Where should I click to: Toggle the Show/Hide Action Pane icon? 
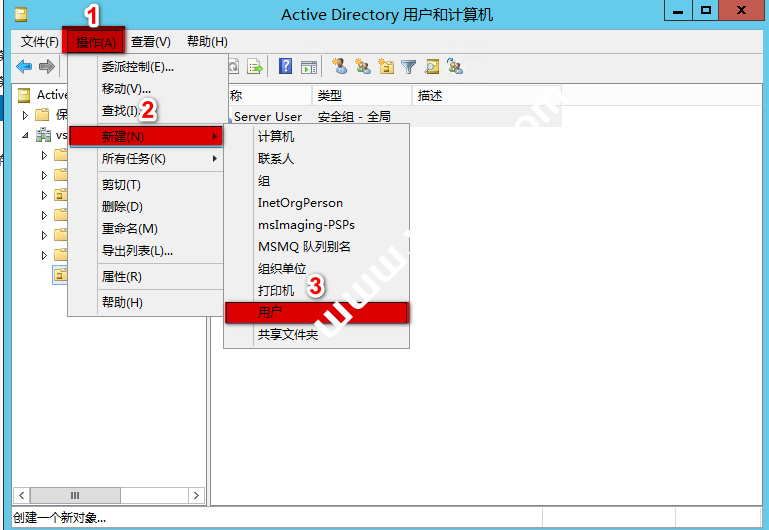[309, 67]
